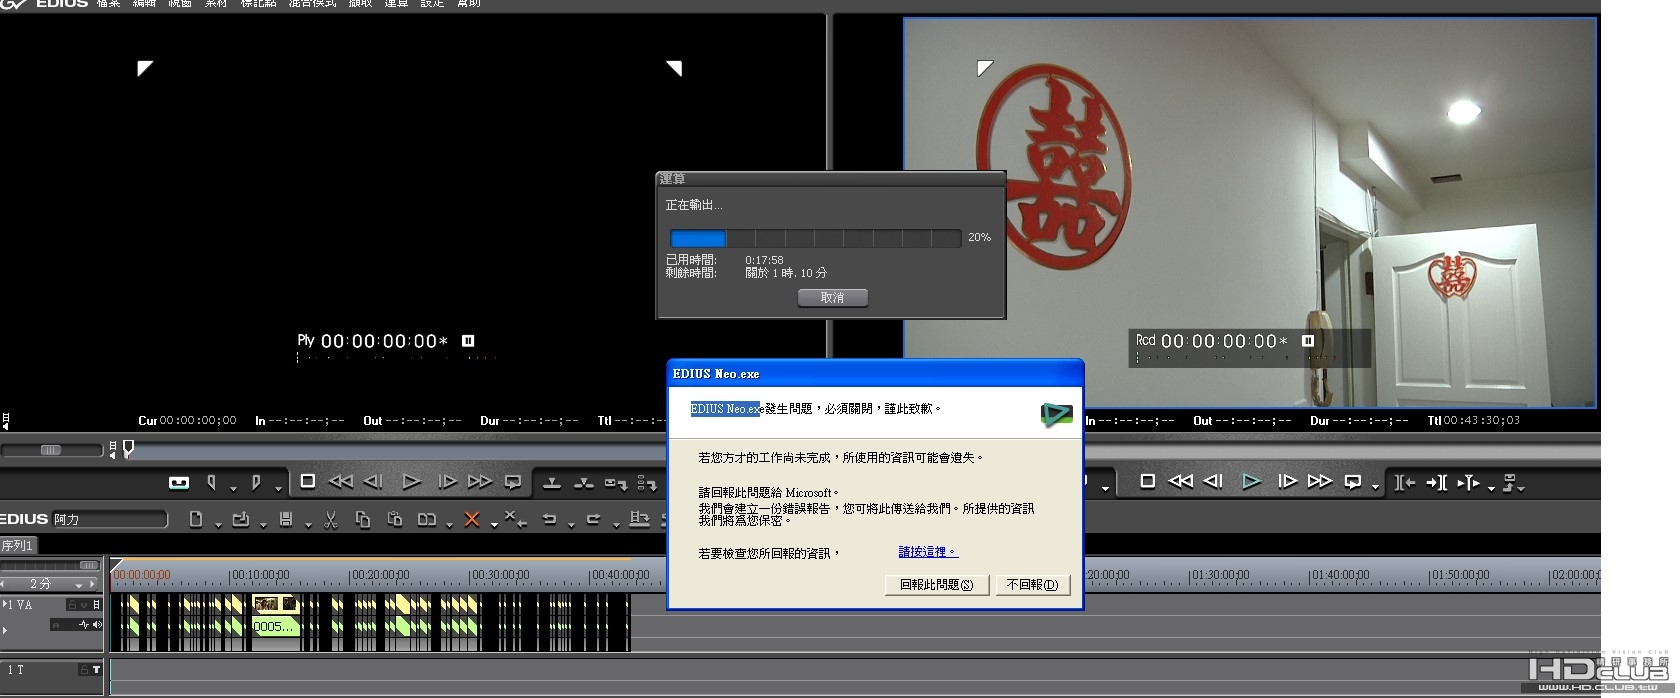Copy the selected clip
The image size is (1680, 698).
click(x=363, y=519)
